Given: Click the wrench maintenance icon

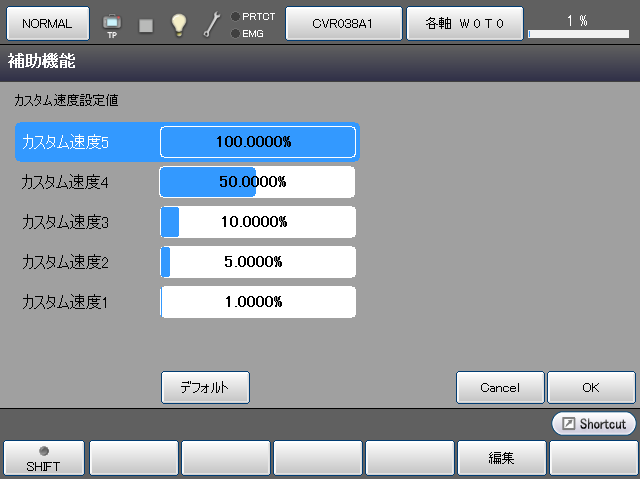Looking at the screenshot, I should [x=212, y=23].
